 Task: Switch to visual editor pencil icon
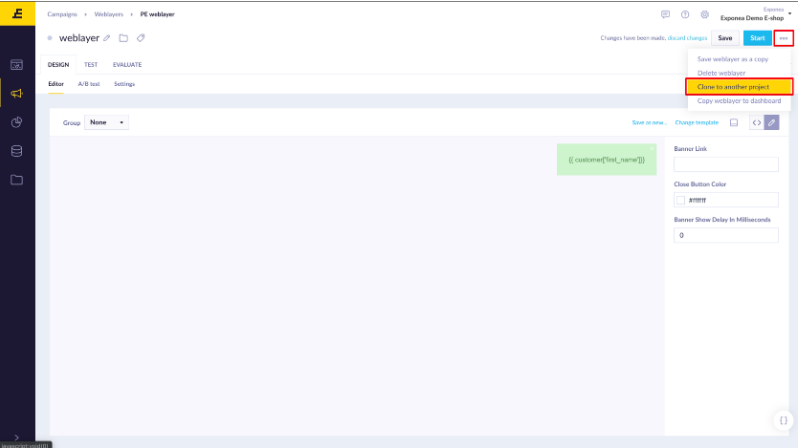[x=772, y=123]
